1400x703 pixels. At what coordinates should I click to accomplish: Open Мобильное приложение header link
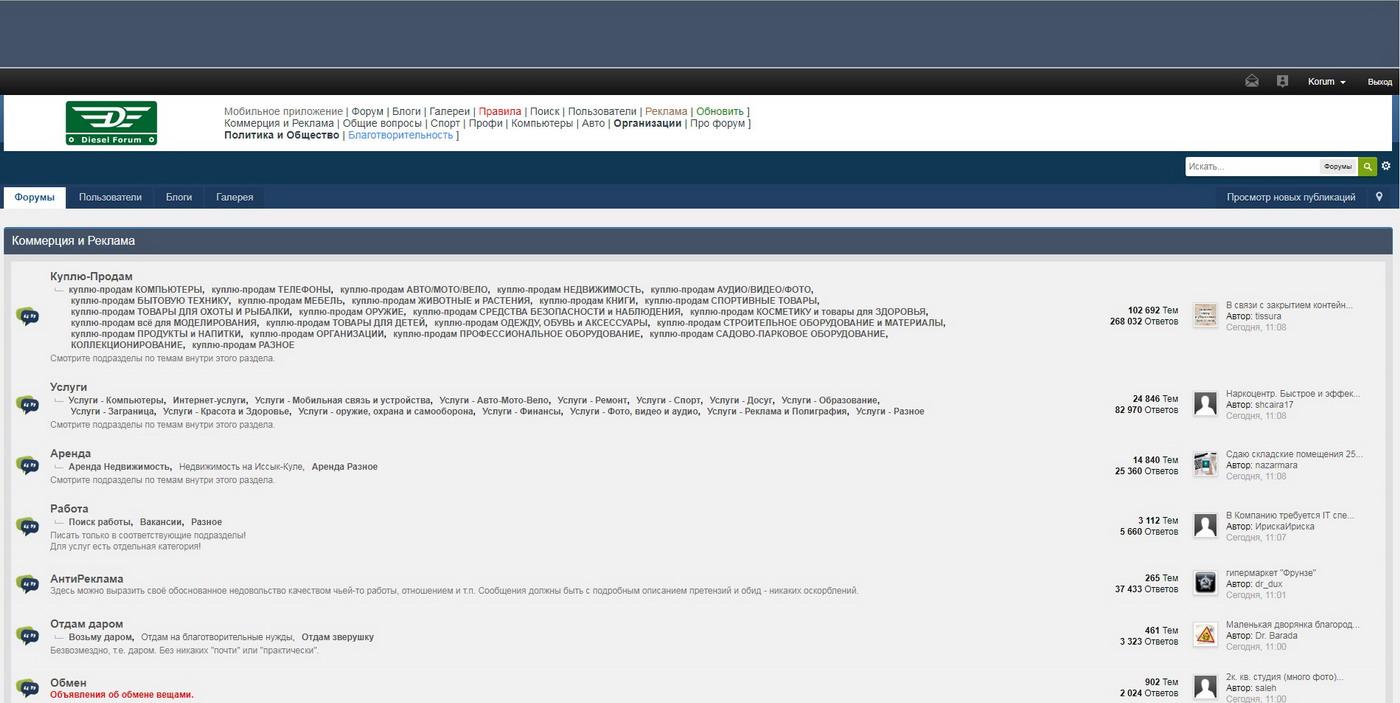click(283, 111)
